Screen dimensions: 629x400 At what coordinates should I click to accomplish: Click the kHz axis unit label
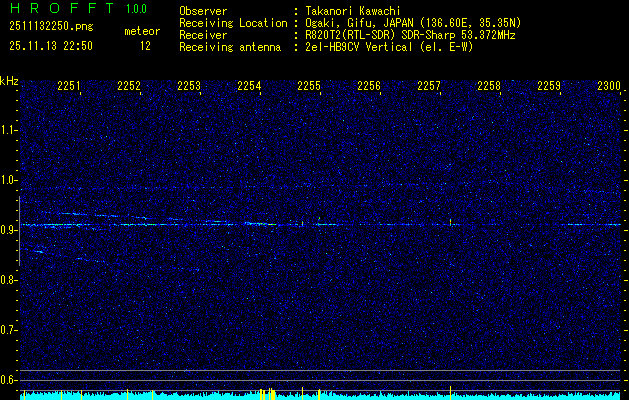click(9, 80)
